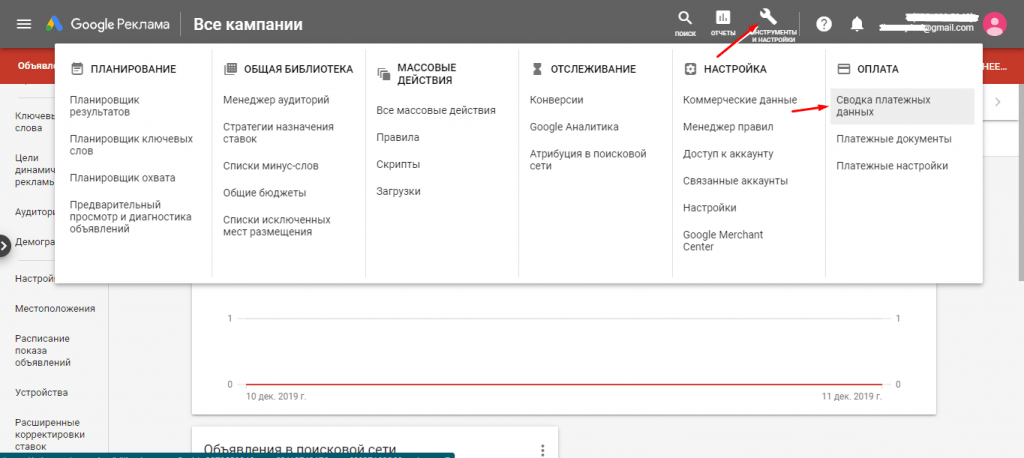1024x458 pixels.
Task: Open Сводка платежных данных
Action: (903, 106)
